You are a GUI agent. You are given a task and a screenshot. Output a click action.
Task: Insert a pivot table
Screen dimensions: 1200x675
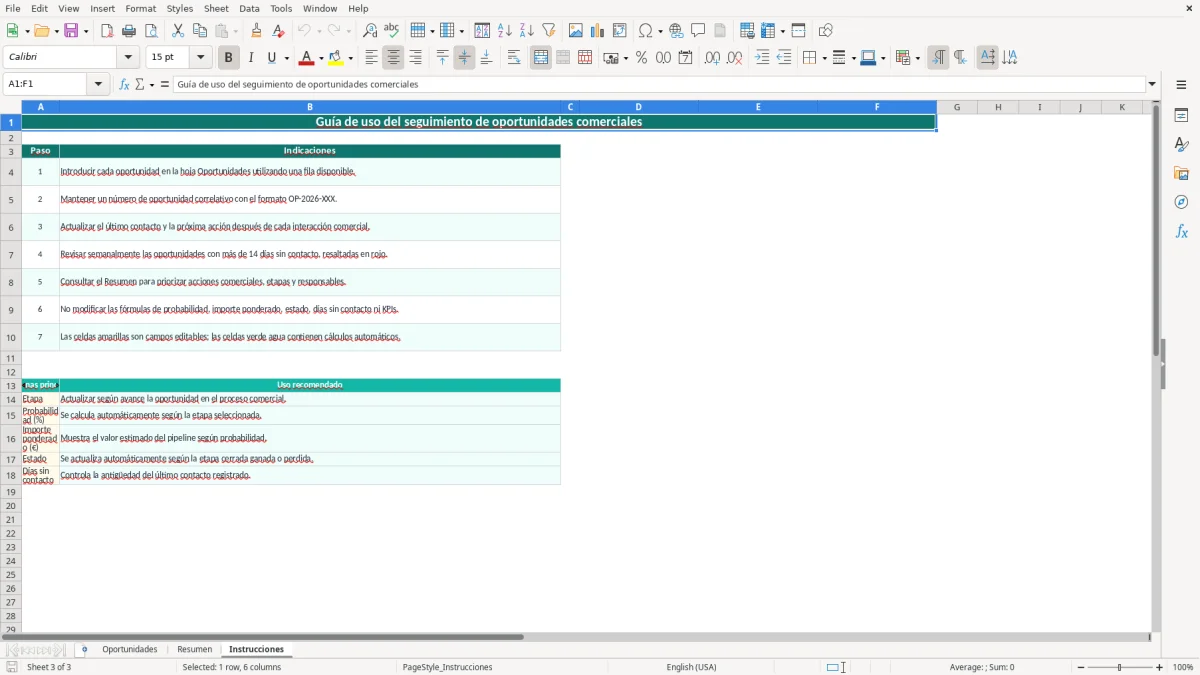[x=620, y=31]
